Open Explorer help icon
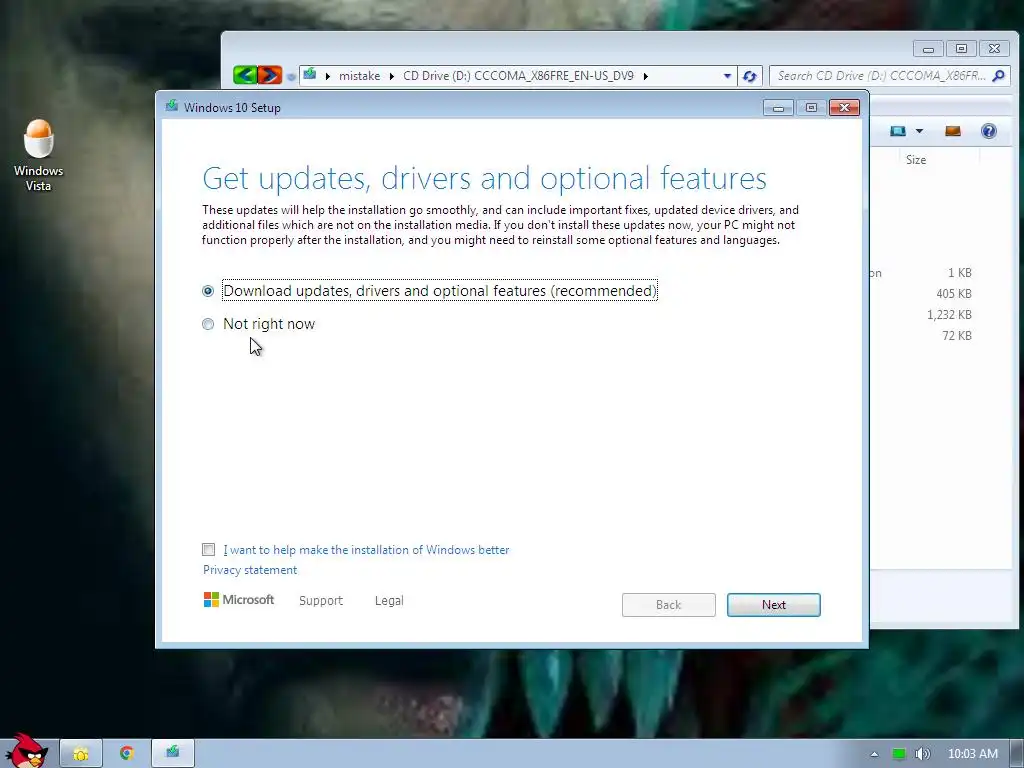 point(989,131)
